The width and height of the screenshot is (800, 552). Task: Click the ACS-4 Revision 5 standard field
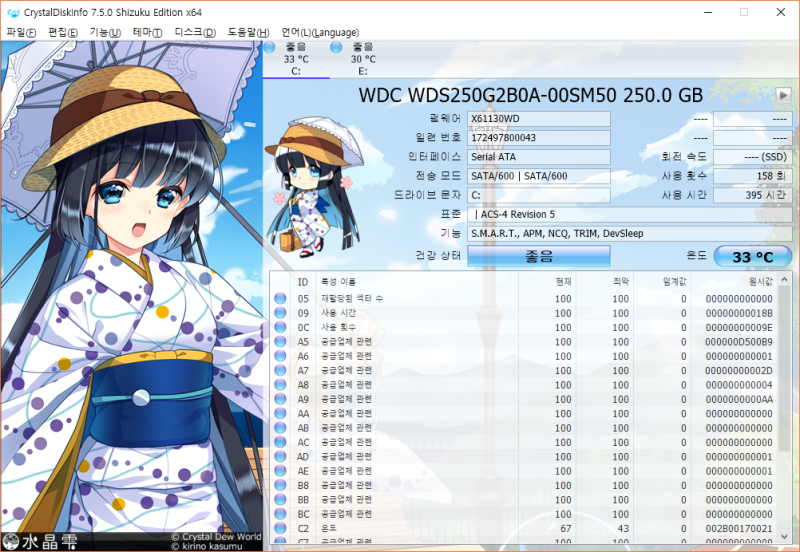pyautogui.click(x=630, y=214)
